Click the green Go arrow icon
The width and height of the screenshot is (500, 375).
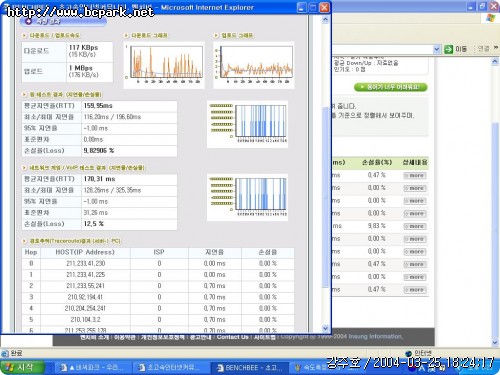point(448,49)
